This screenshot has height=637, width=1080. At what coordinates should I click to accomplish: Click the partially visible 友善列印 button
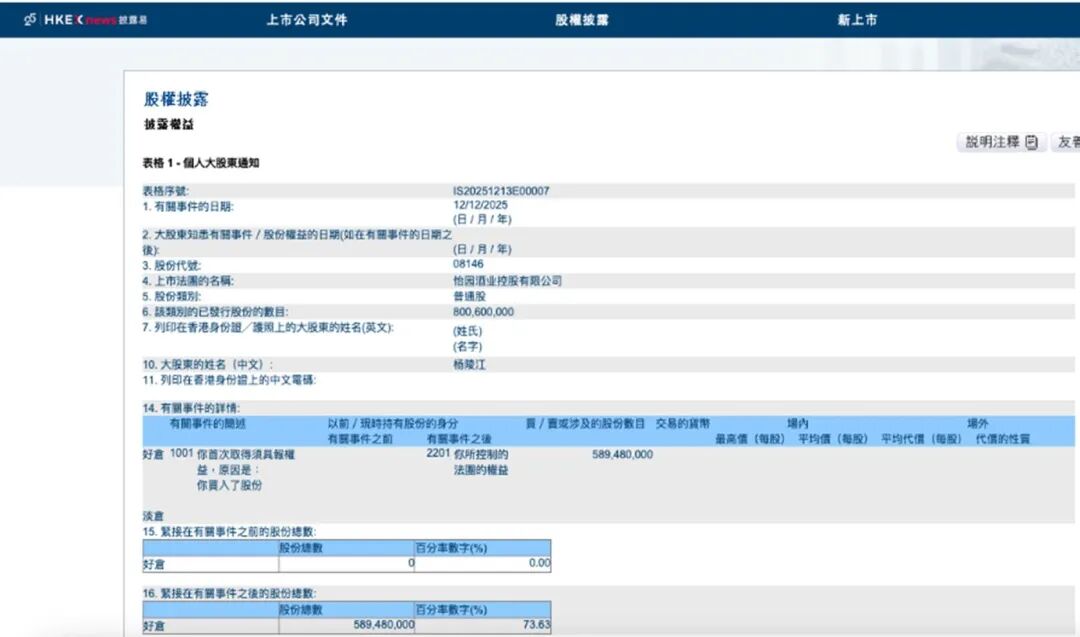1068,142
